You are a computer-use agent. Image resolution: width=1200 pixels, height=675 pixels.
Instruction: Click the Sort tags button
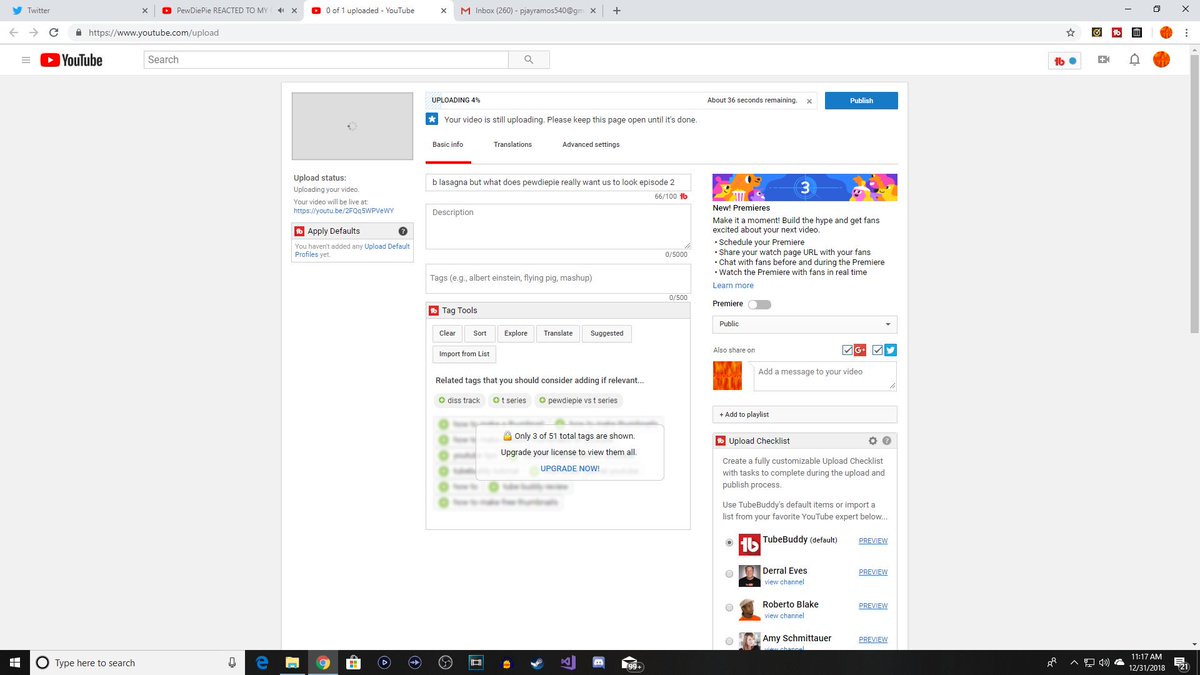tap(480, 333)
